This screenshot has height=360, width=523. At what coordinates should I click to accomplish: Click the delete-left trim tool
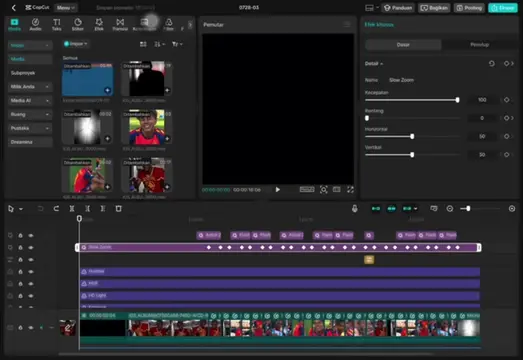(x=87, y=209)
